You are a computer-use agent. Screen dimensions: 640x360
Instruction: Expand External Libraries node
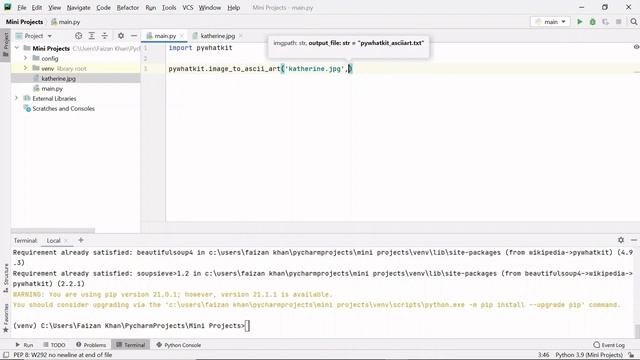click(x=16, y=98)
